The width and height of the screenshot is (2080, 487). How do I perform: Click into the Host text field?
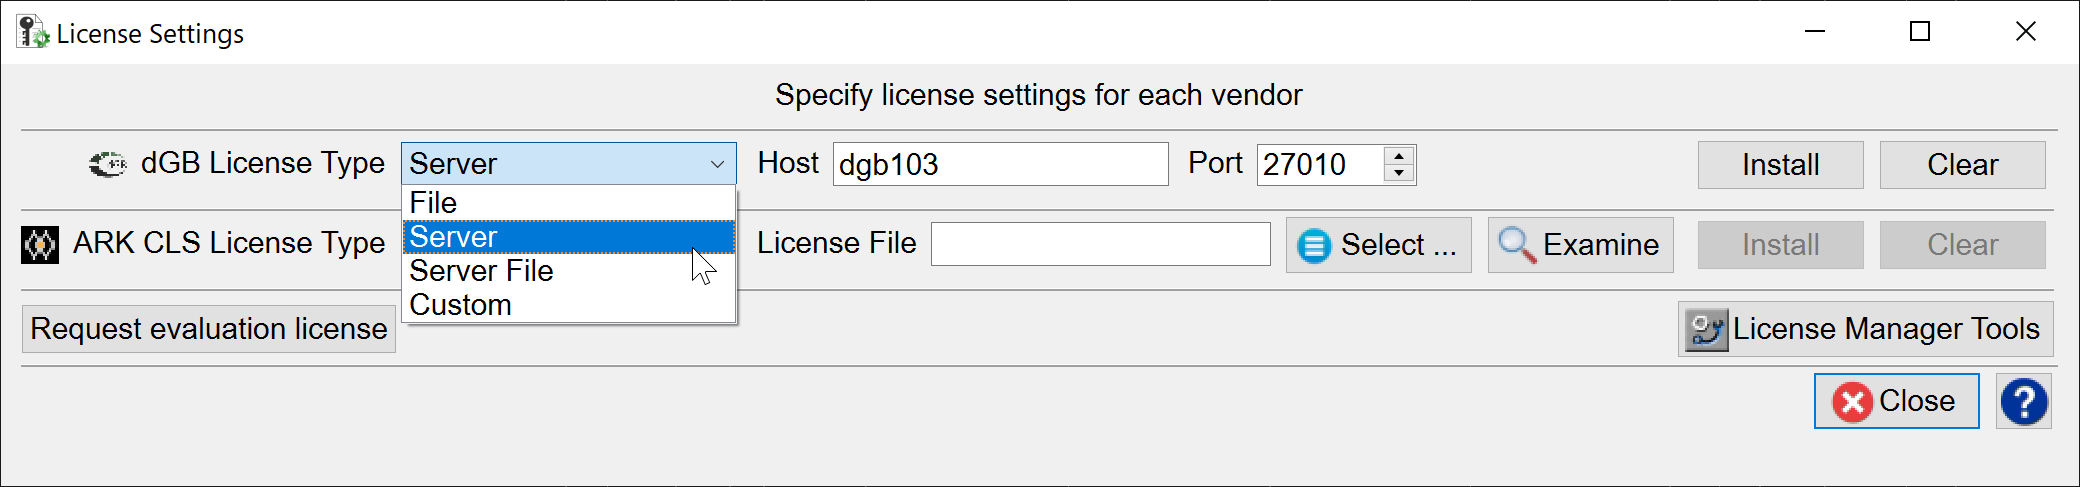(1000, 164)
